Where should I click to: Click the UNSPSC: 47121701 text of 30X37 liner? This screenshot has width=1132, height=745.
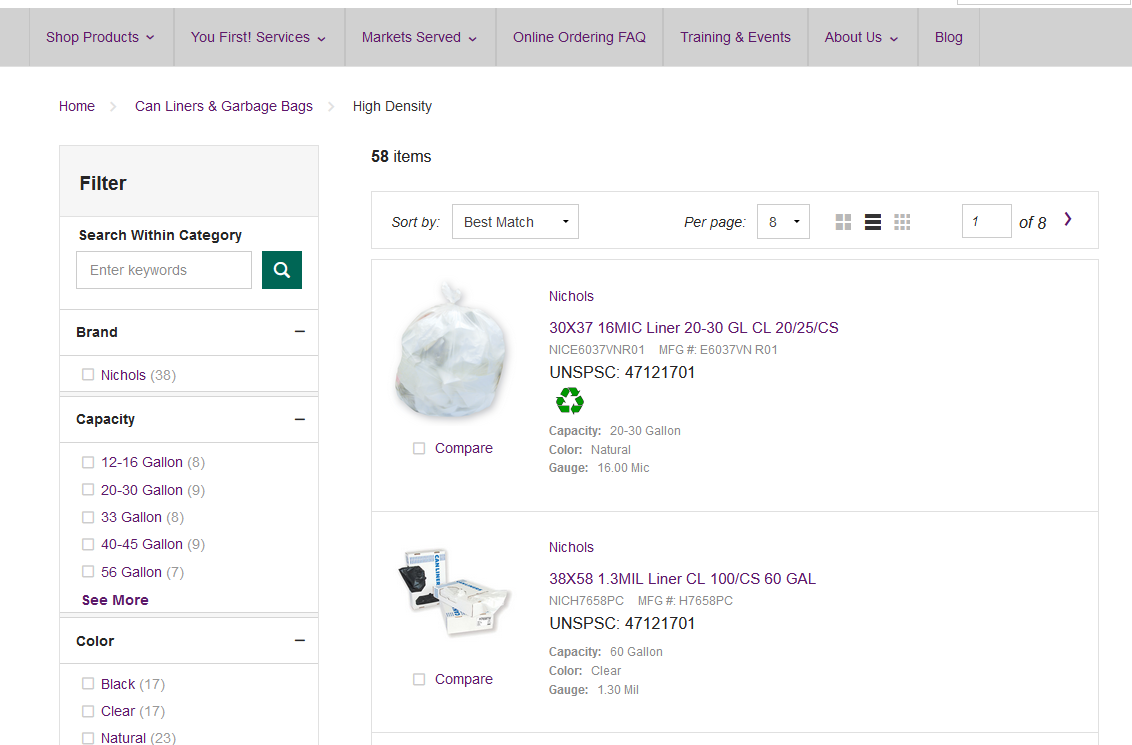pos(622,372)
